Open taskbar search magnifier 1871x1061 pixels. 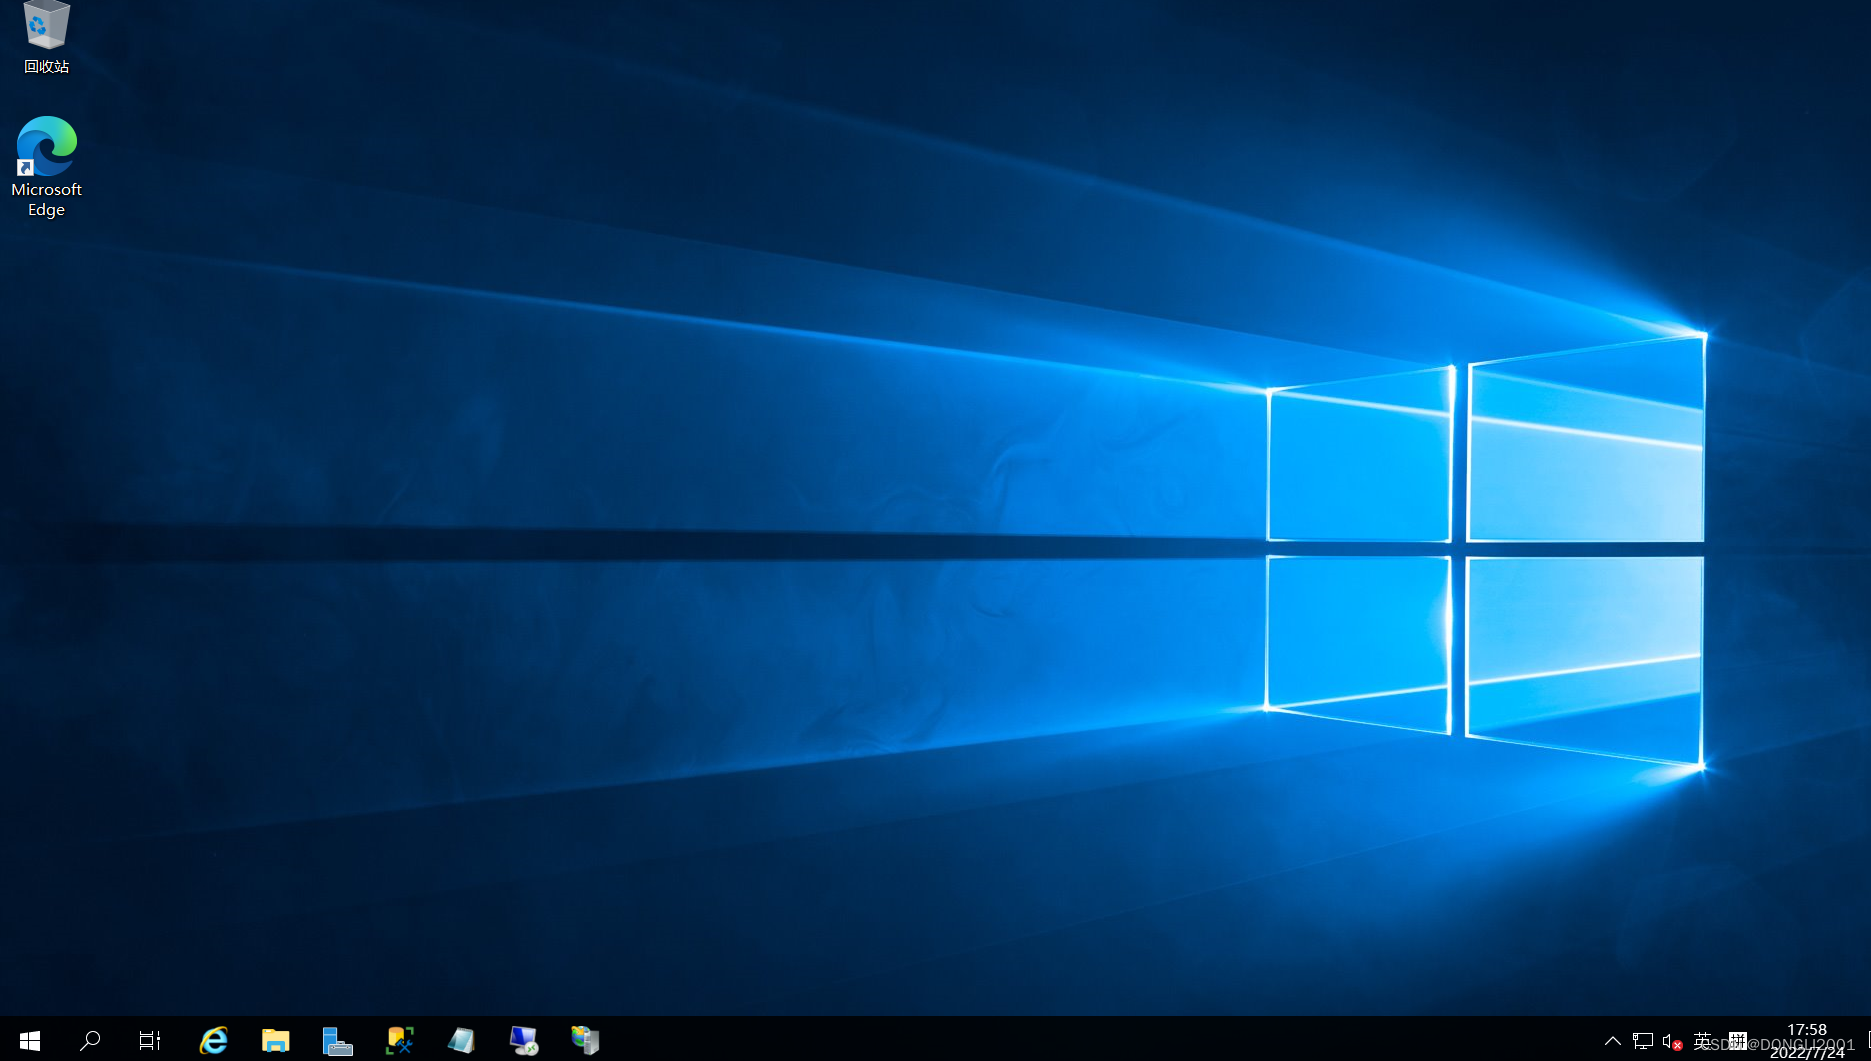pos(90,1040)
